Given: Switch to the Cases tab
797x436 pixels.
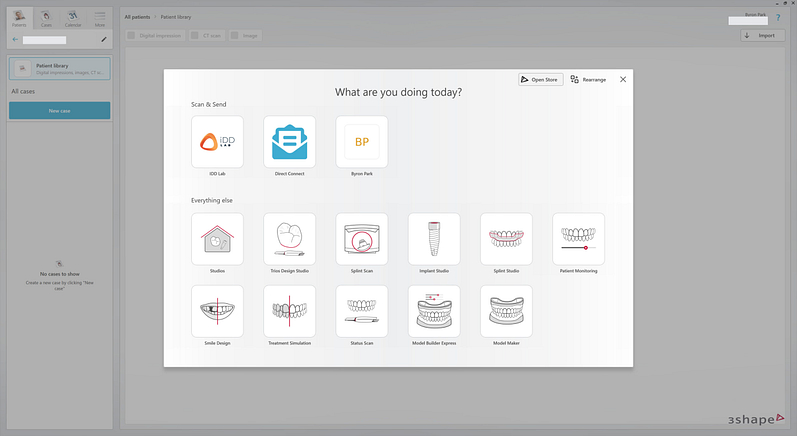Looking at the screenshot, I should pos(46,16).
